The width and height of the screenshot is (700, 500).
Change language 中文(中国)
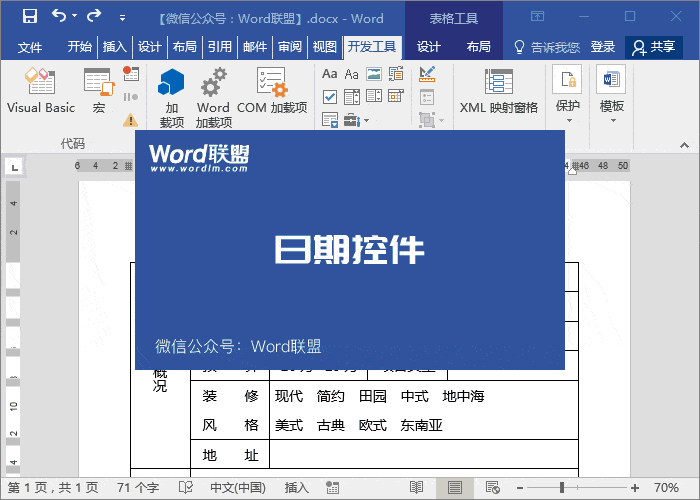(238, 488)
